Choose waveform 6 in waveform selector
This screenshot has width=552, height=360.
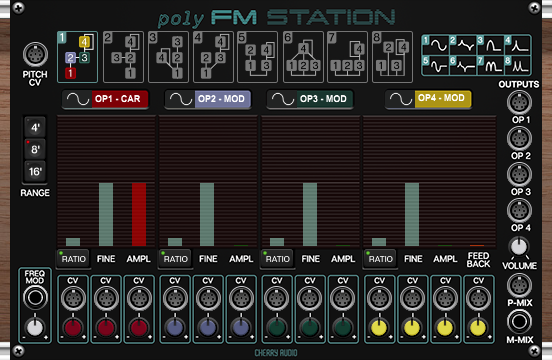point(463,65)
